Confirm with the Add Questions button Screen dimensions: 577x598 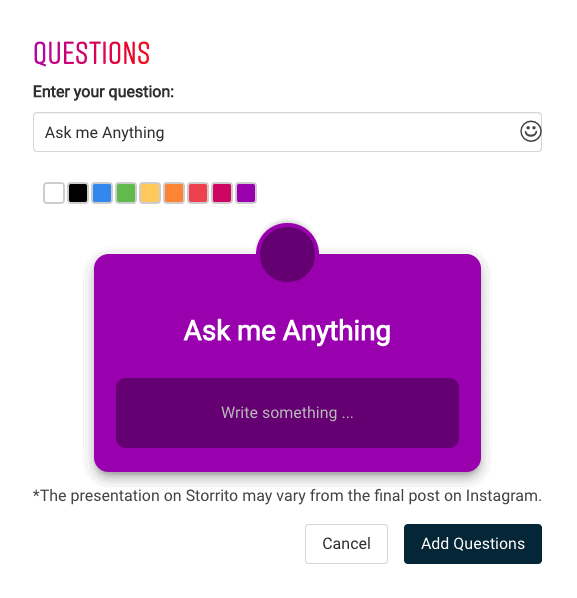pyautogui.click(x=473, y=543)
